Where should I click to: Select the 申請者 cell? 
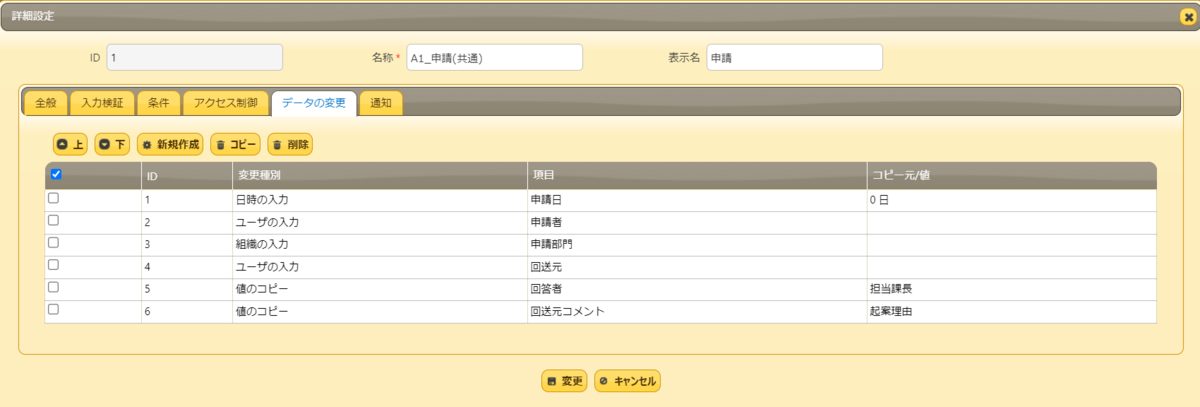(x=697, y=222)
